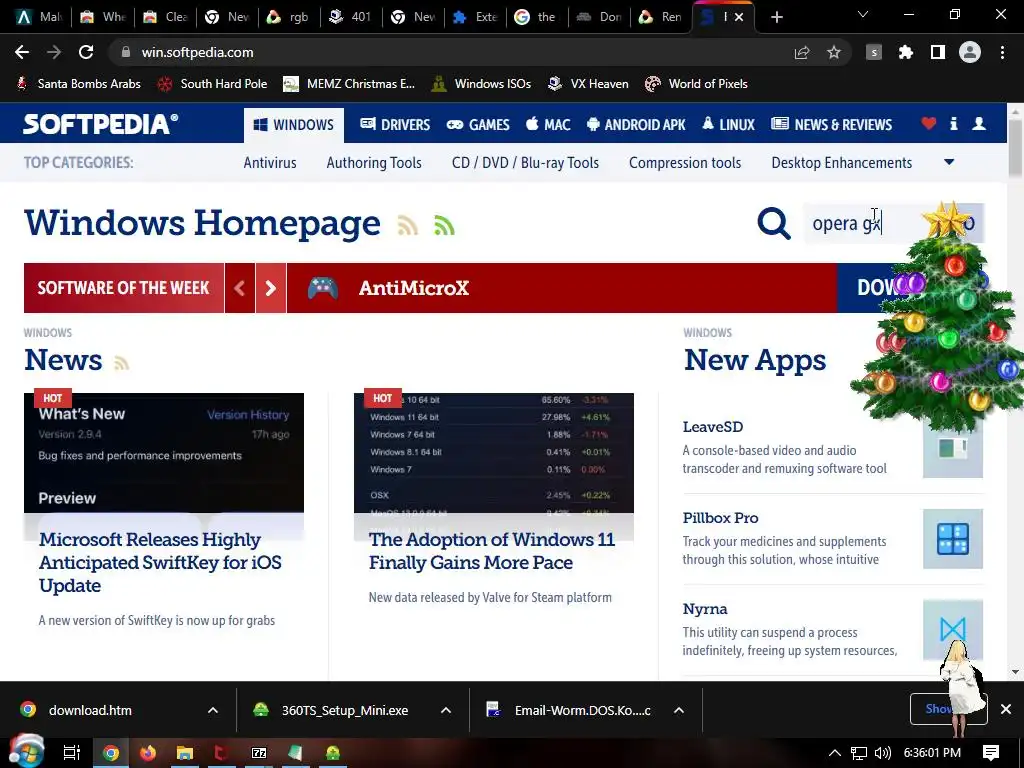Expand more top categories dropdown arrow
Viewport: 1024px width, 768px height.
949,162
